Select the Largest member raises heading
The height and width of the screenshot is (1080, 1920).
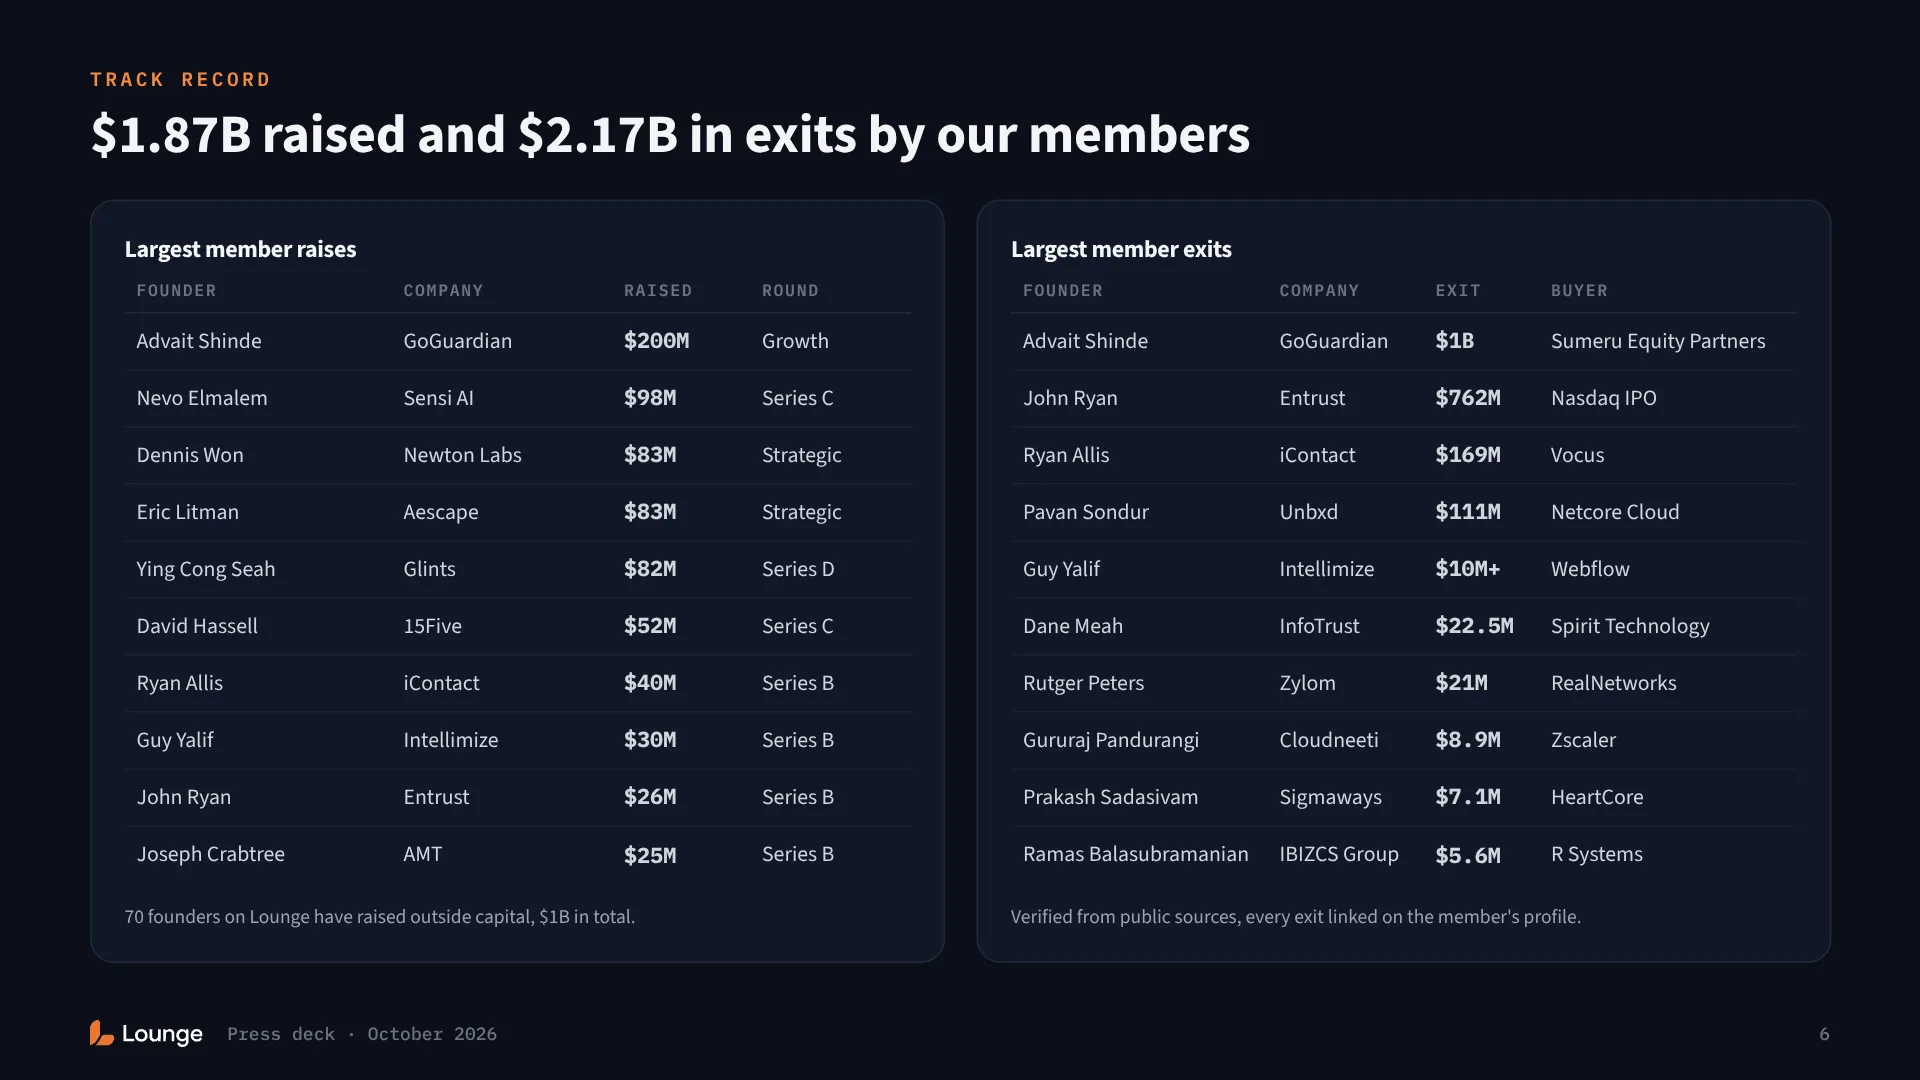point(240,249)
